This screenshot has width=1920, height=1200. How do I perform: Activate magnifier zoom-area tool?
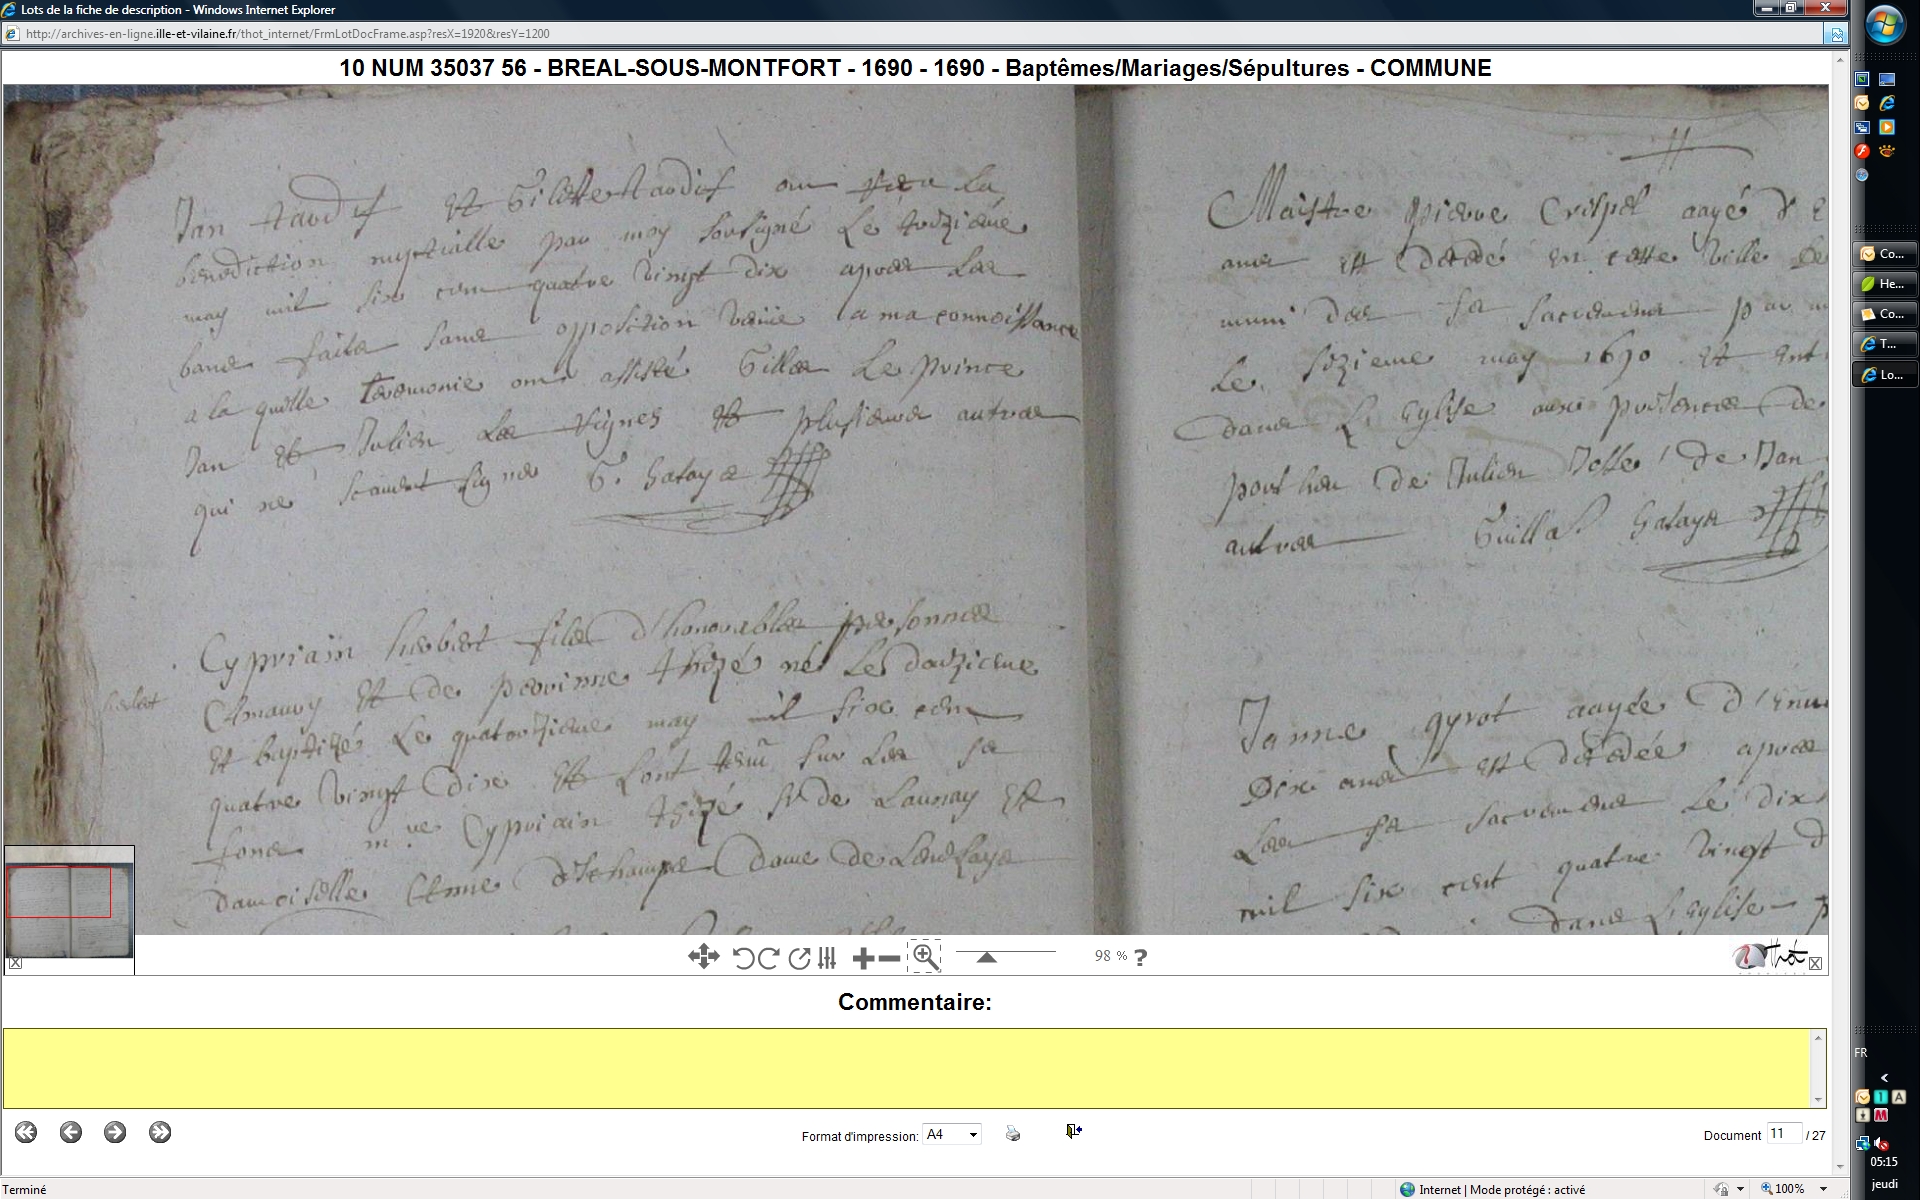coord(925,957)
